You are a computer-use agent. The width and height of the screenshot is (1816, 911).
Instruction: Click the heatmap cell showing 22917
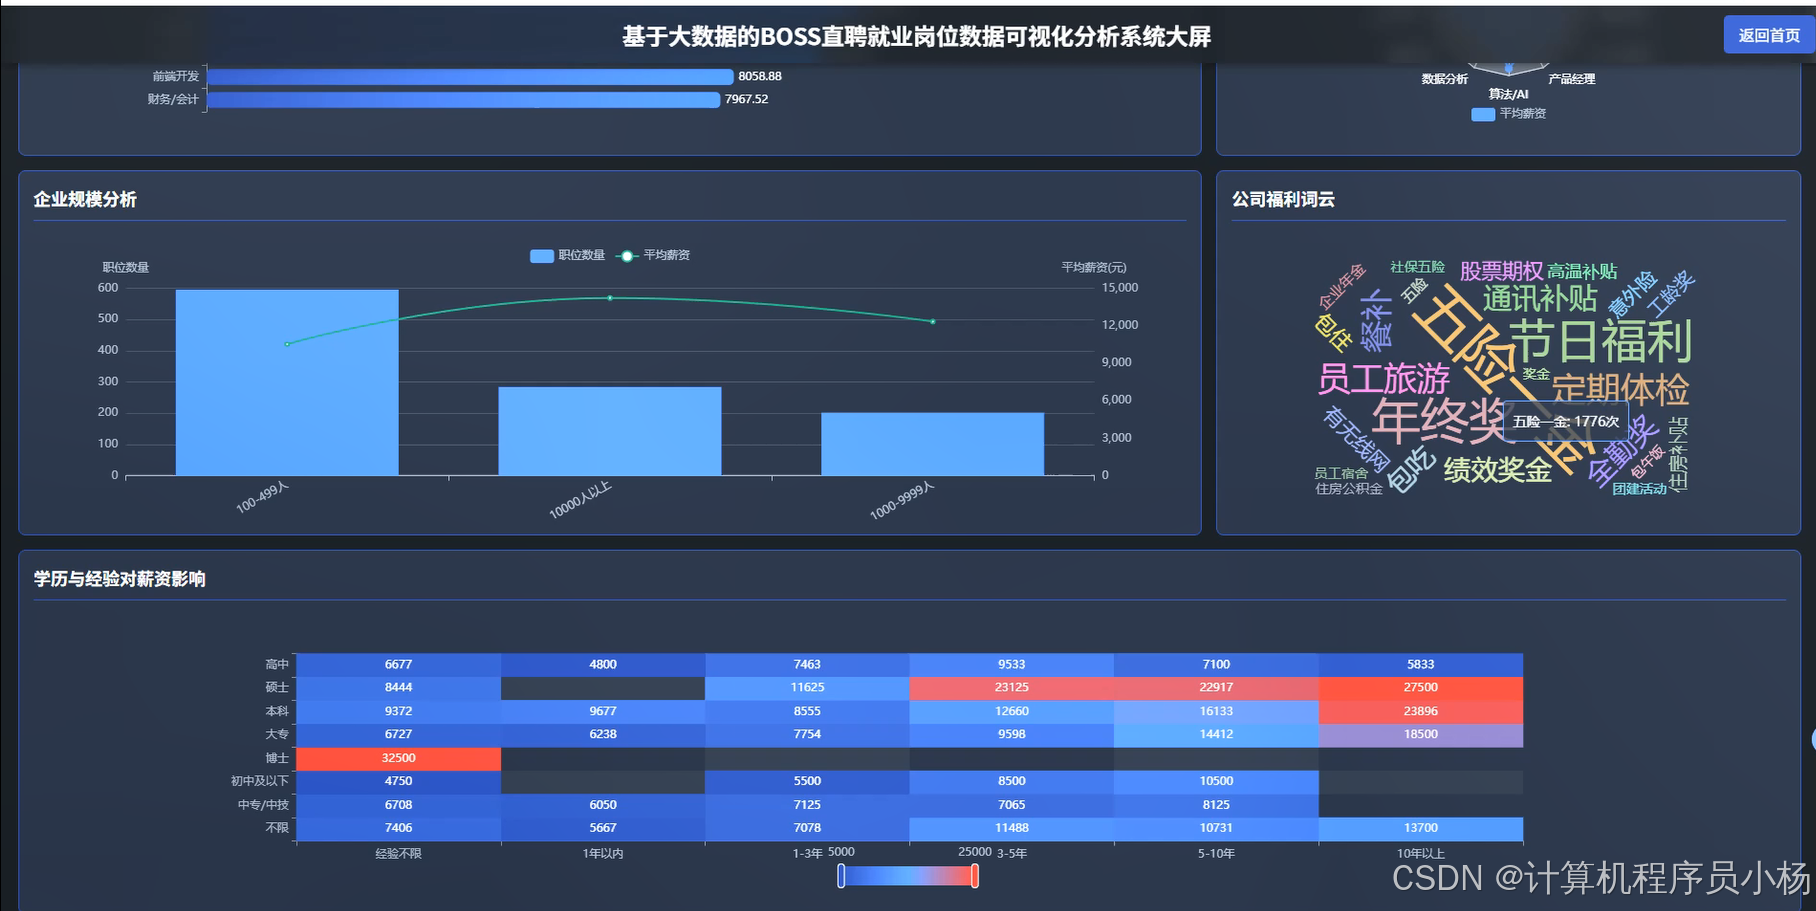point(1216,688)
